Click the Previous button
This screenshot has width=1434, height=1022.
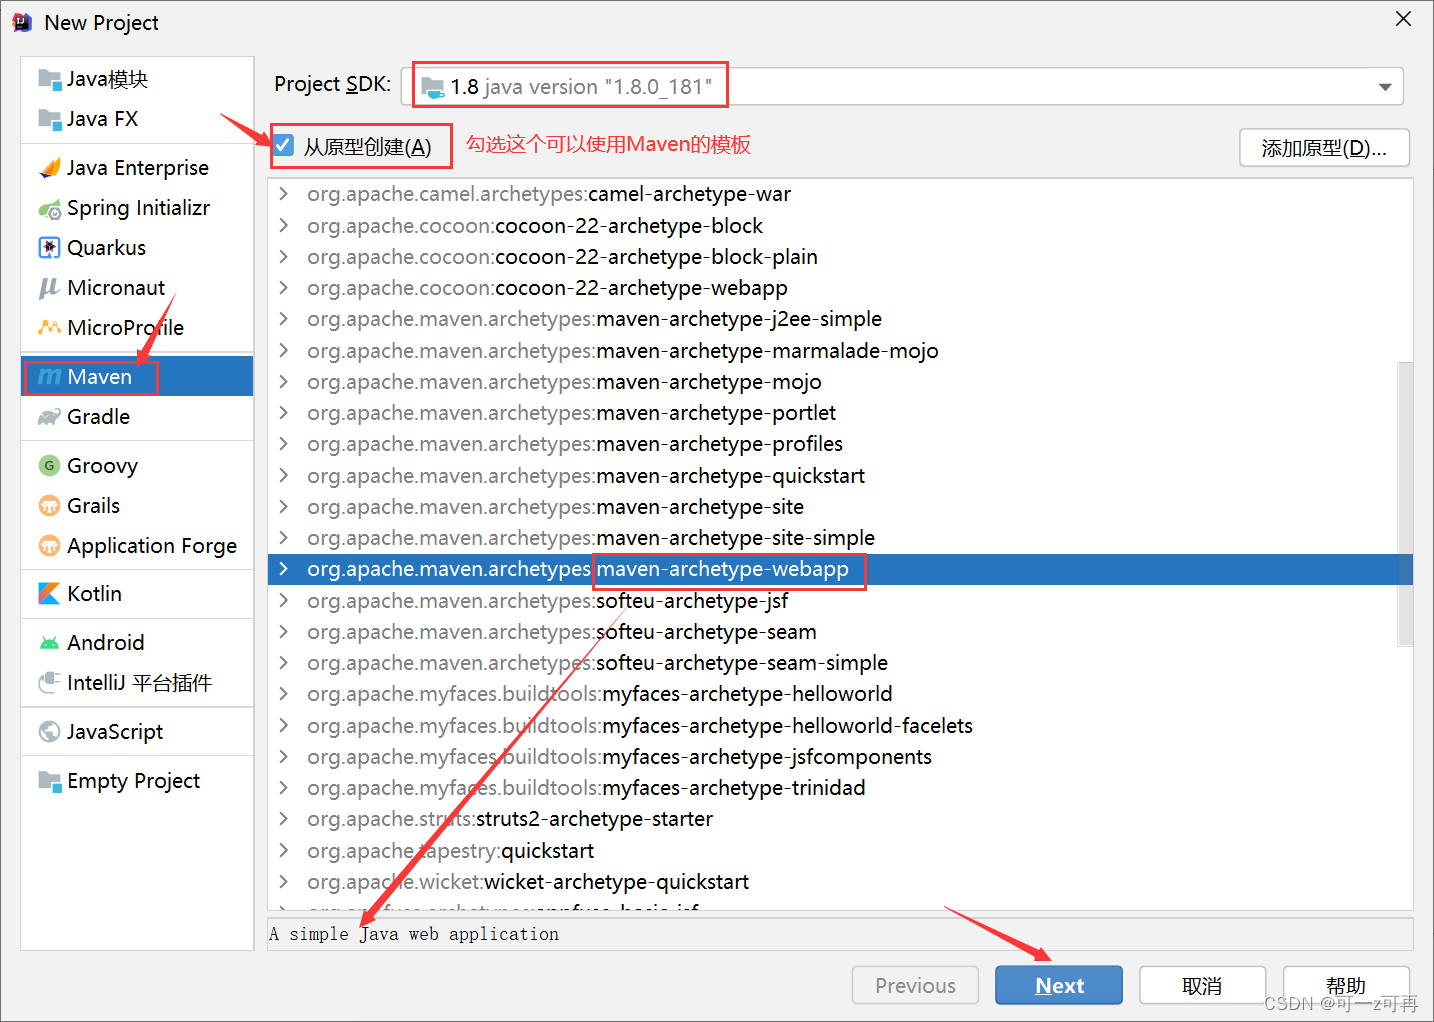915,985
